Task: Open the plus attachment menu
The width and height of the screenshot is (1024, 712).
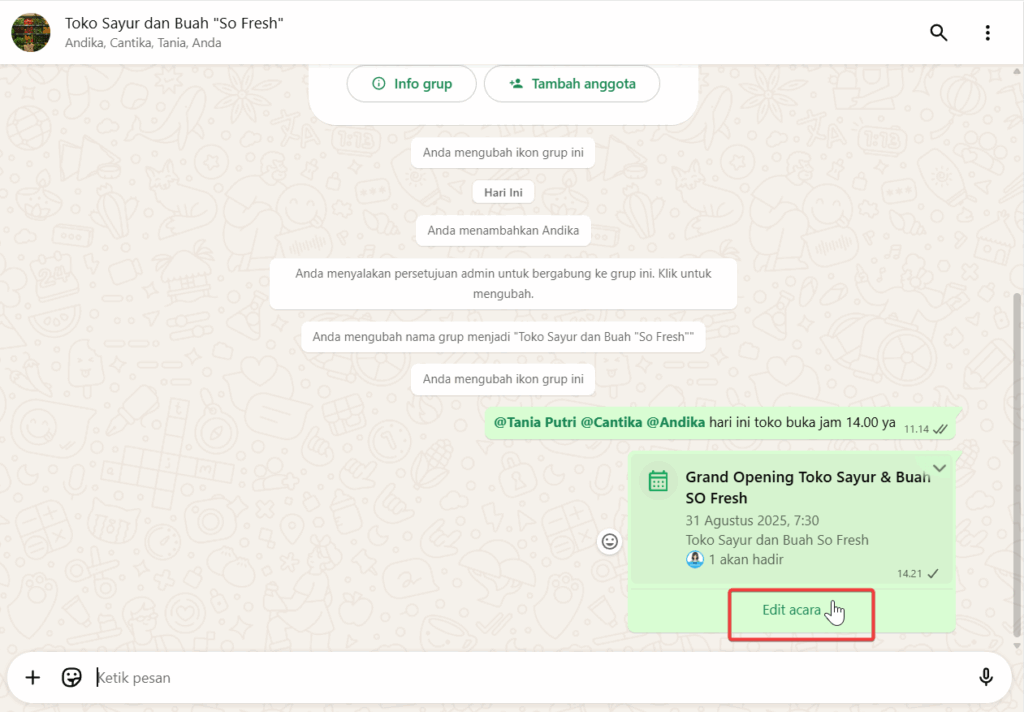Action: pyautogui.click(x=33, y=677)
